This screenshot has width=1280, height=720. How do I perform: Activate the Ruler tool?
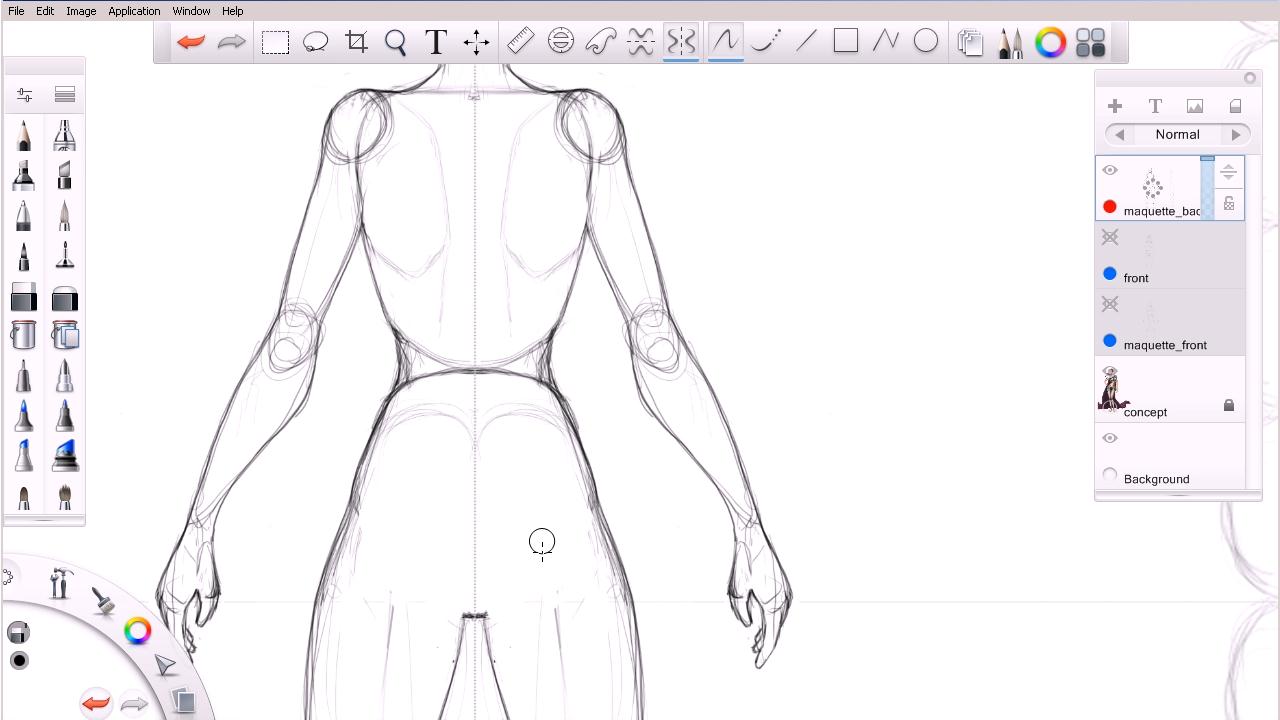click(521, 42)
